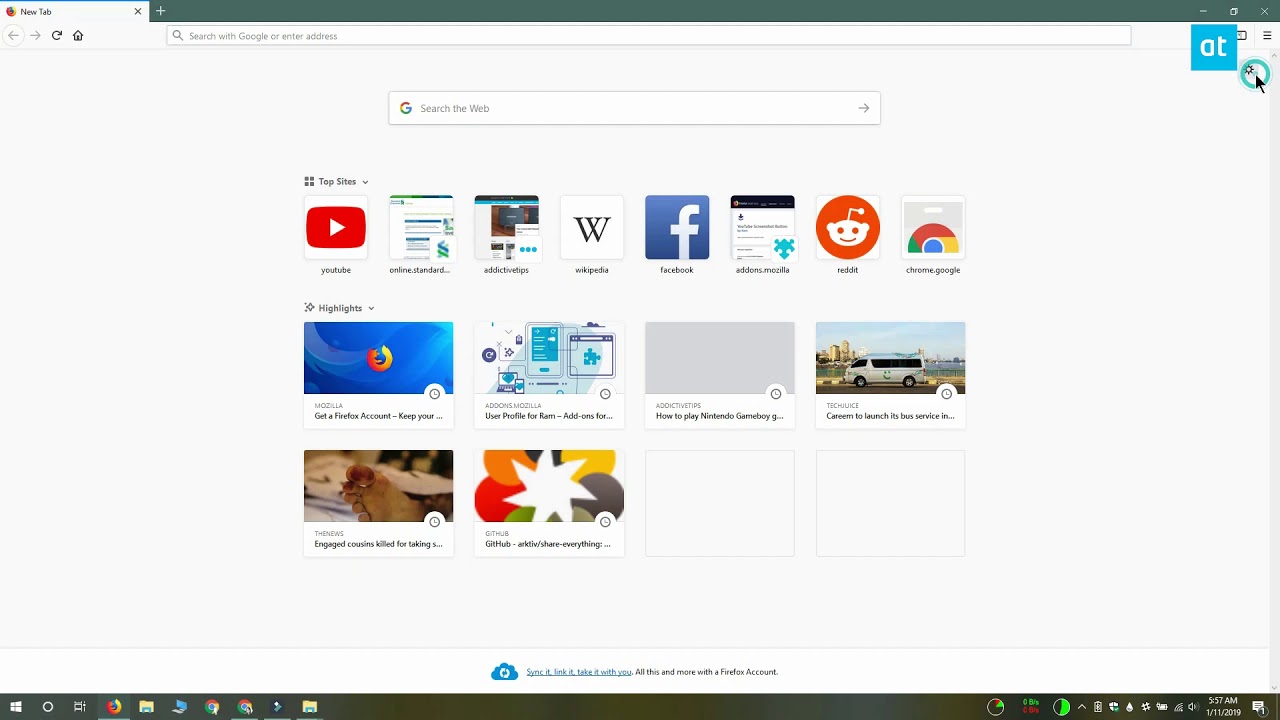
Task: Open the wikipedia top site
Action: tap(592, 235)
